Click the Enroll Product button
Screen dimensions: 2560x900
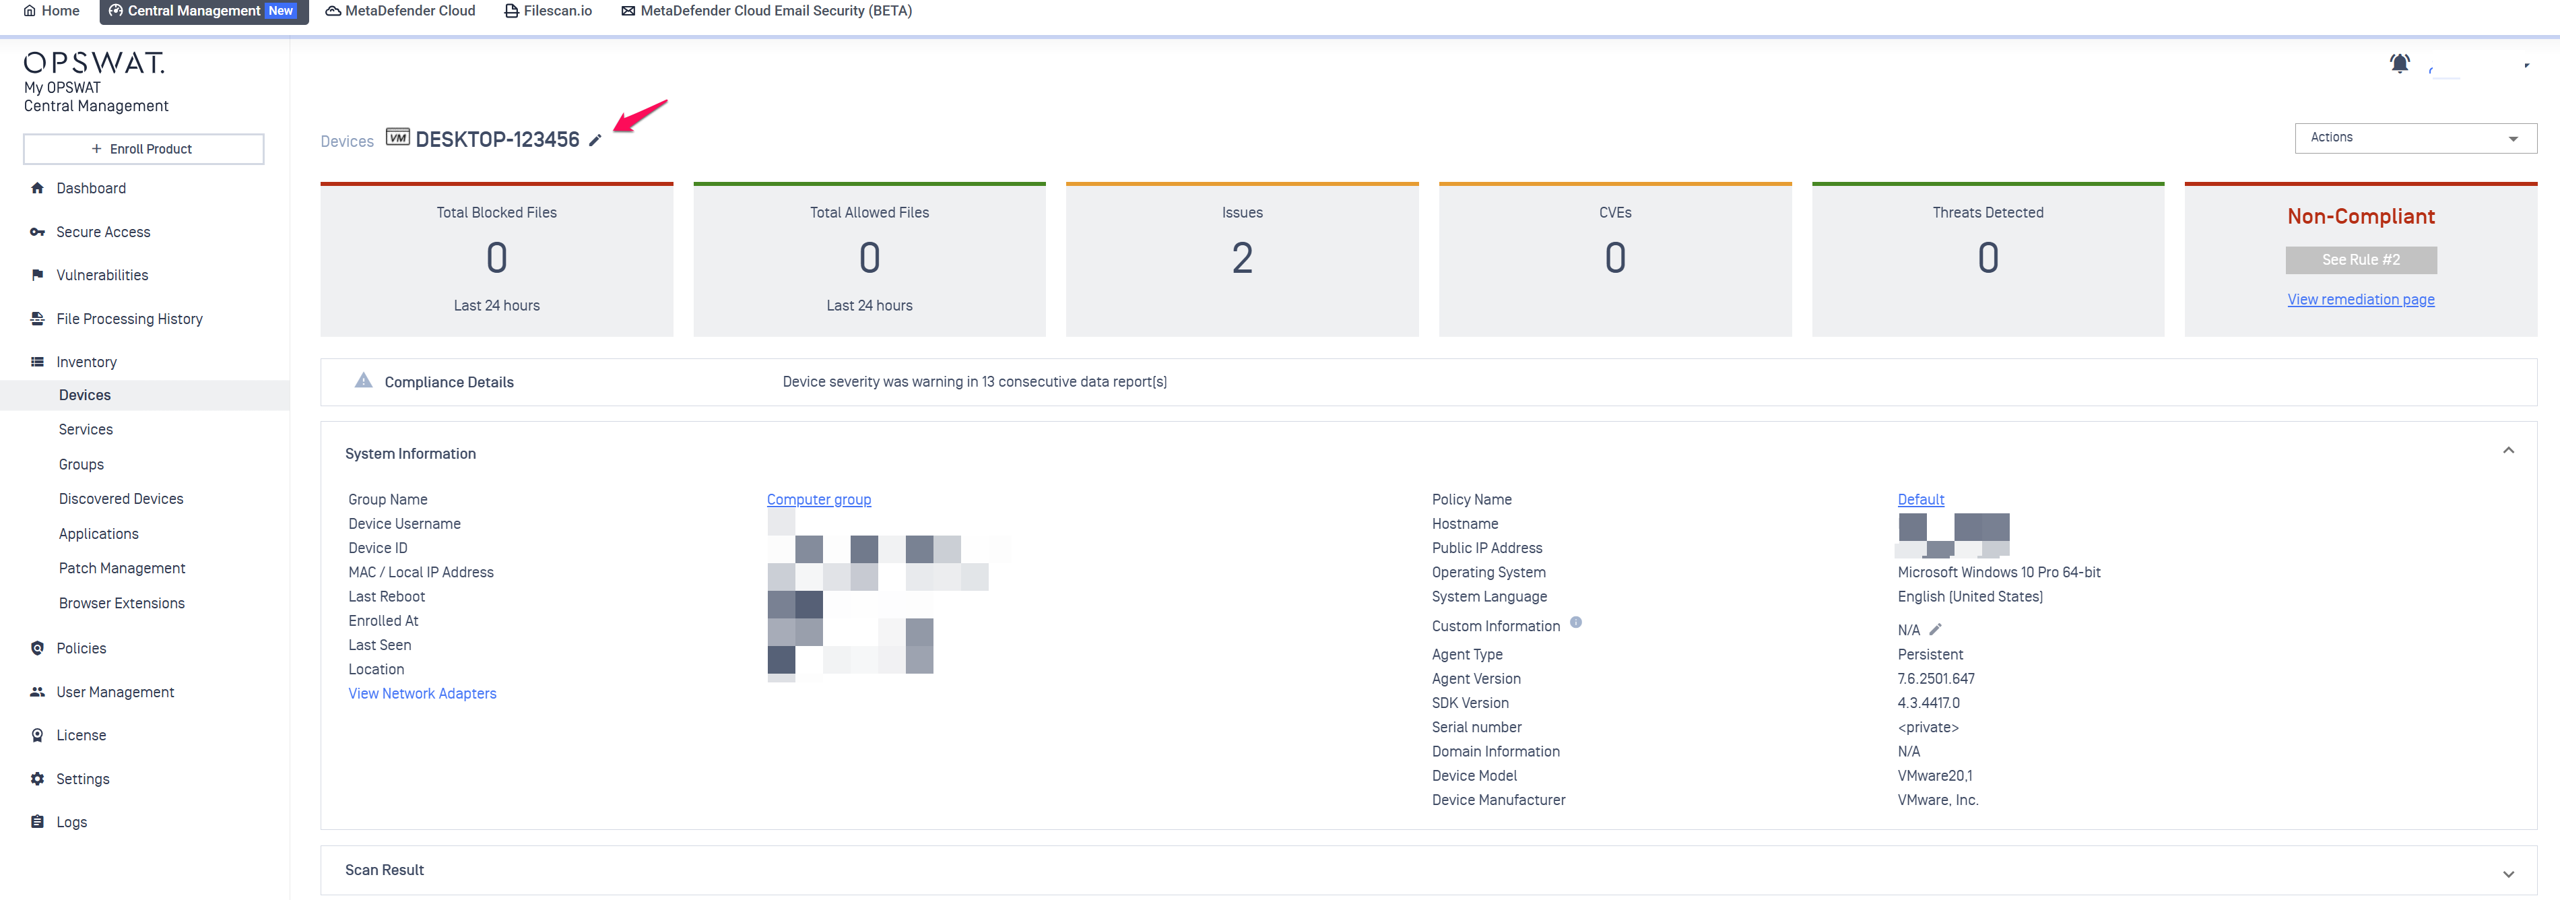143,149
